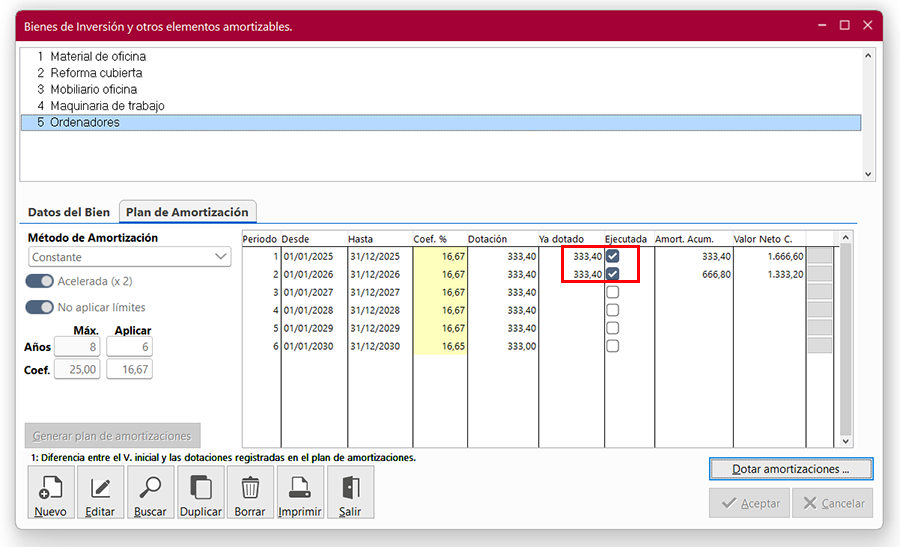This screenshot has height=547, width=900.
Task: Click the Coef. Aplicar field showing 16,67
Action: click(x=130, y=369)
